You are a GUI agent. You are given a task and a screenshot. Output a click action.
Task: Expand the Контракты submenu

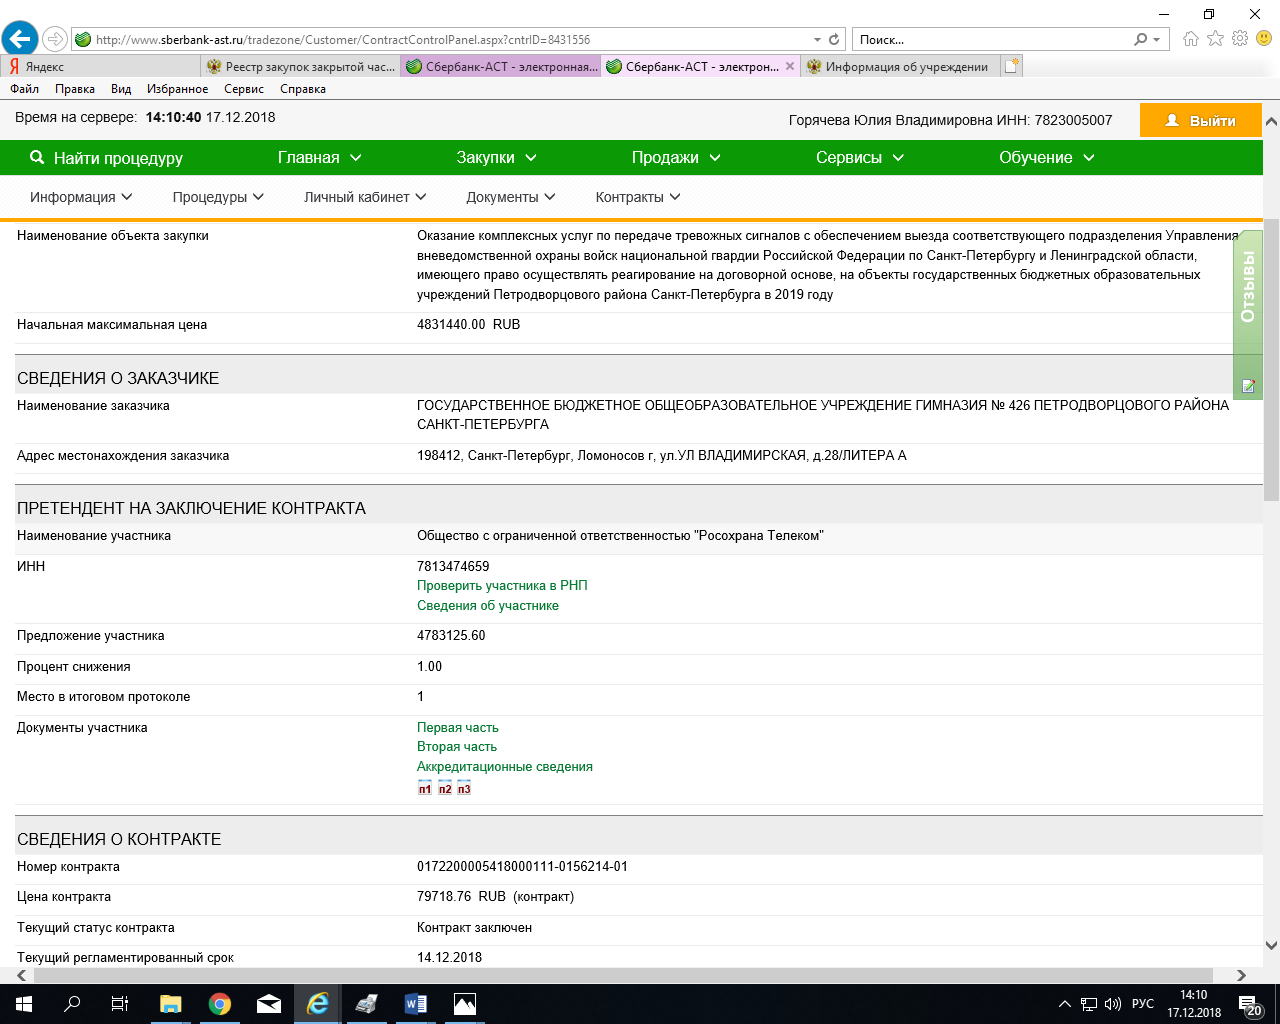(x=638, y=197)
